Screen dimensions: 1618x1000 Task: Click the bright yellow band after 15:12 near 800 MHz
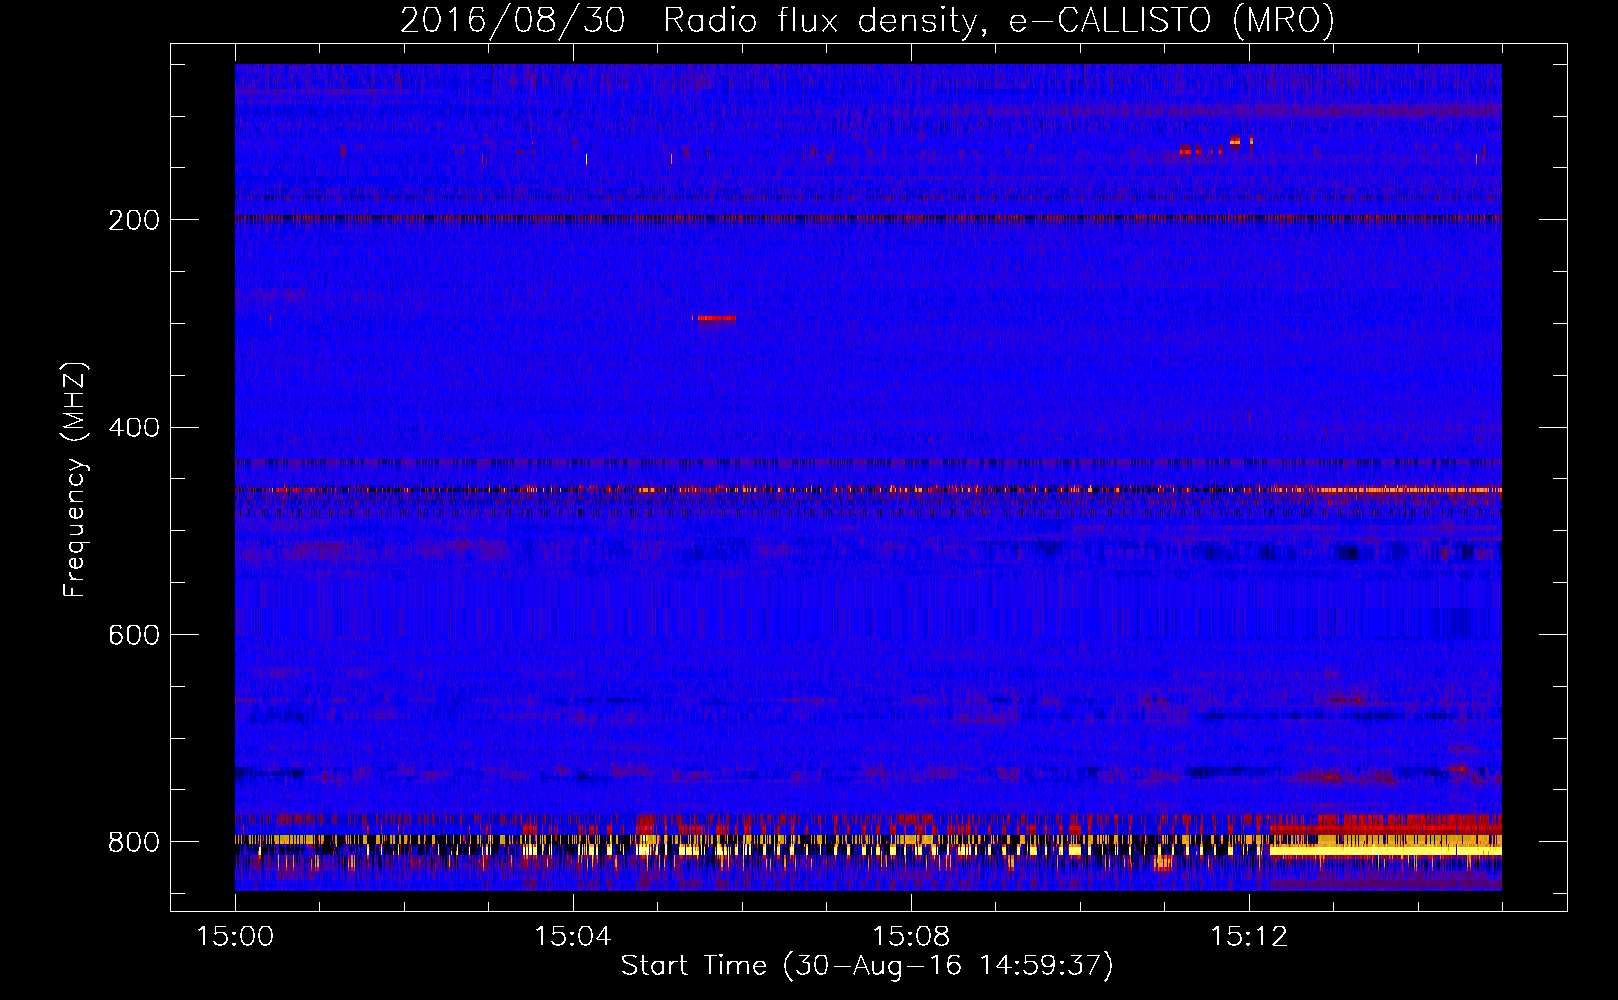click(1385, 849)
